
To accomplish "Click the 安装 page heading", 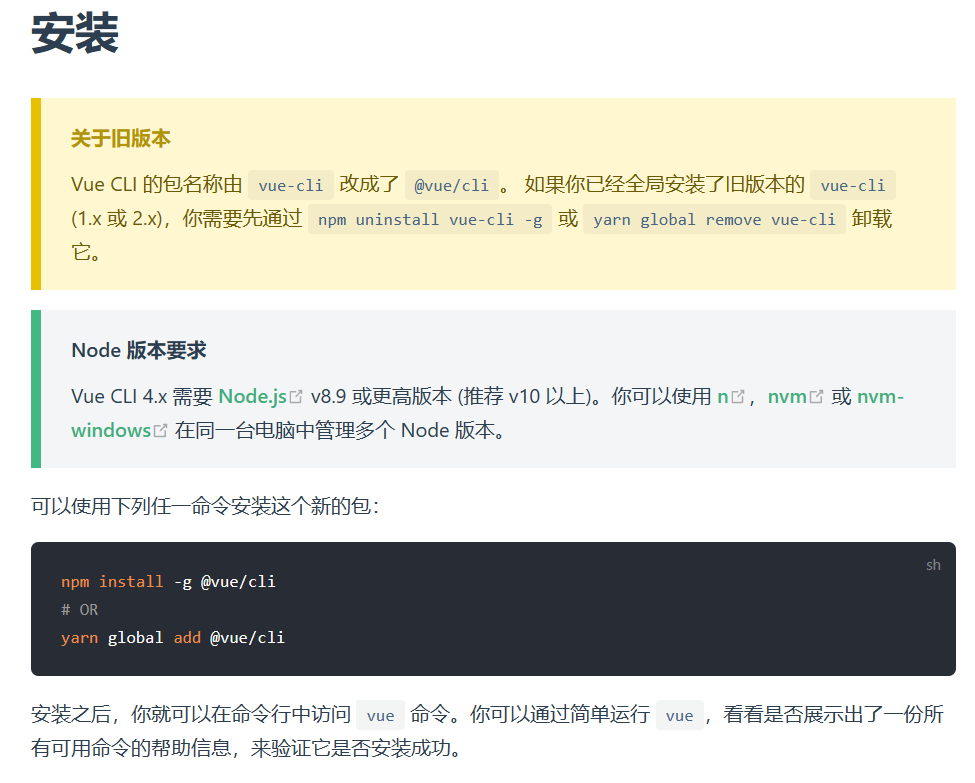I will point(75,33).
